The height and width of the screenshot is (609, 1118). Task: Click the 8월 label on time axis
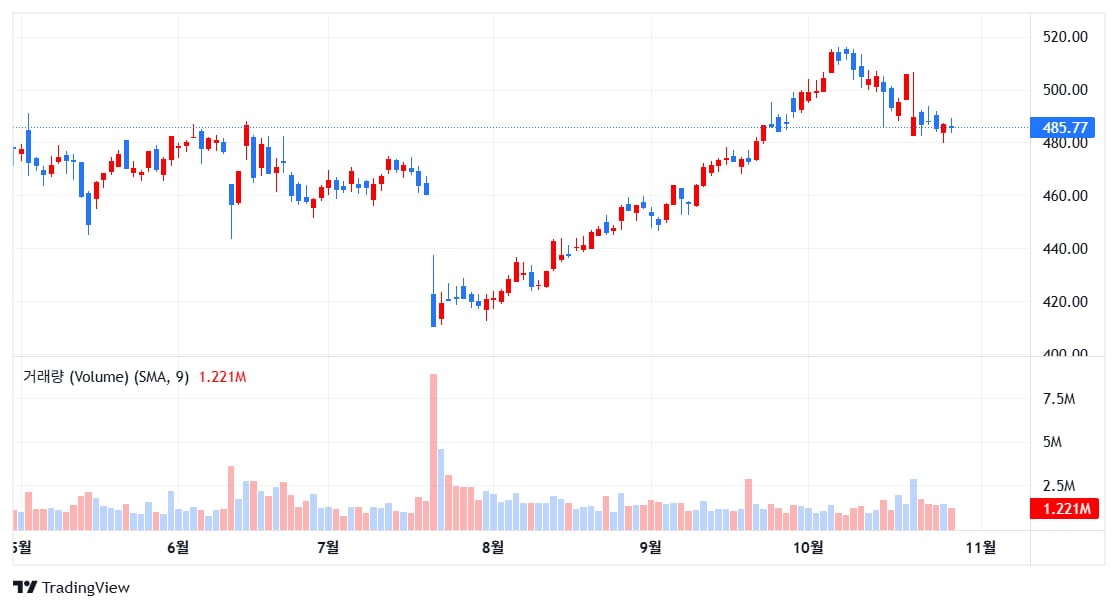[x=492, y=547]
